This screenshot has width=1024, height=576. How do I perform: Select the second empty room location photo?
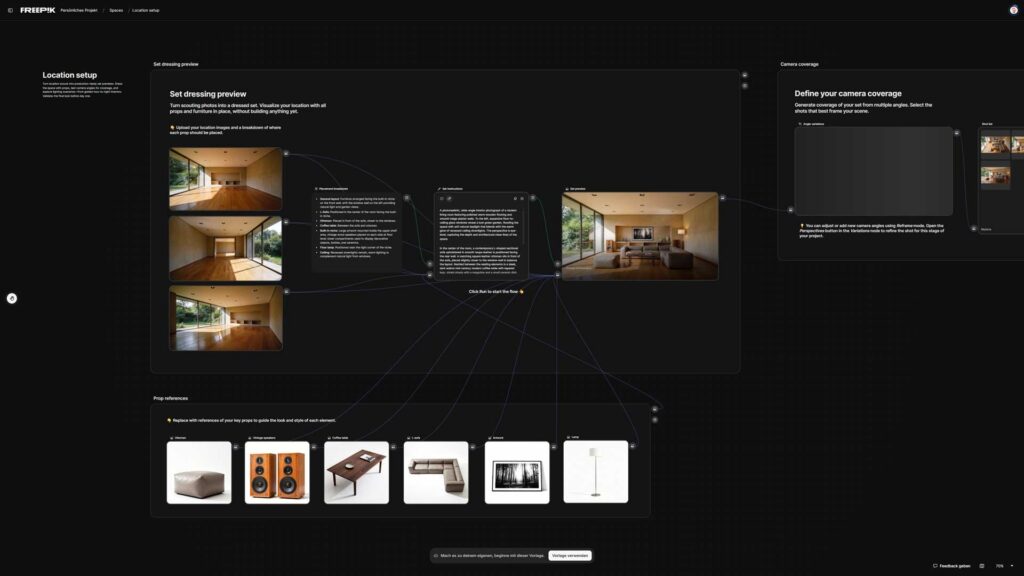pyautogui.click(x=225, y=249)
